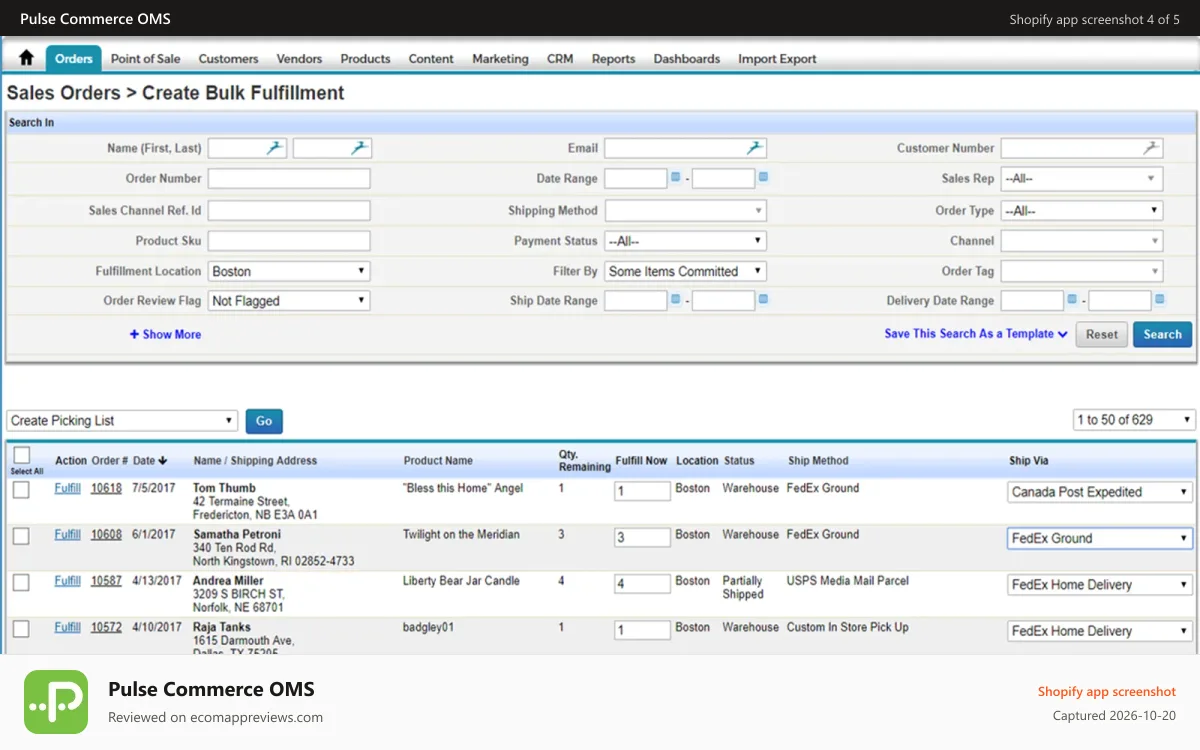Click Fulfill link for order 10608
Image resolution: width=1200 pixels, height=750 pixels.
pyautogui.click(x=67, y=534)
